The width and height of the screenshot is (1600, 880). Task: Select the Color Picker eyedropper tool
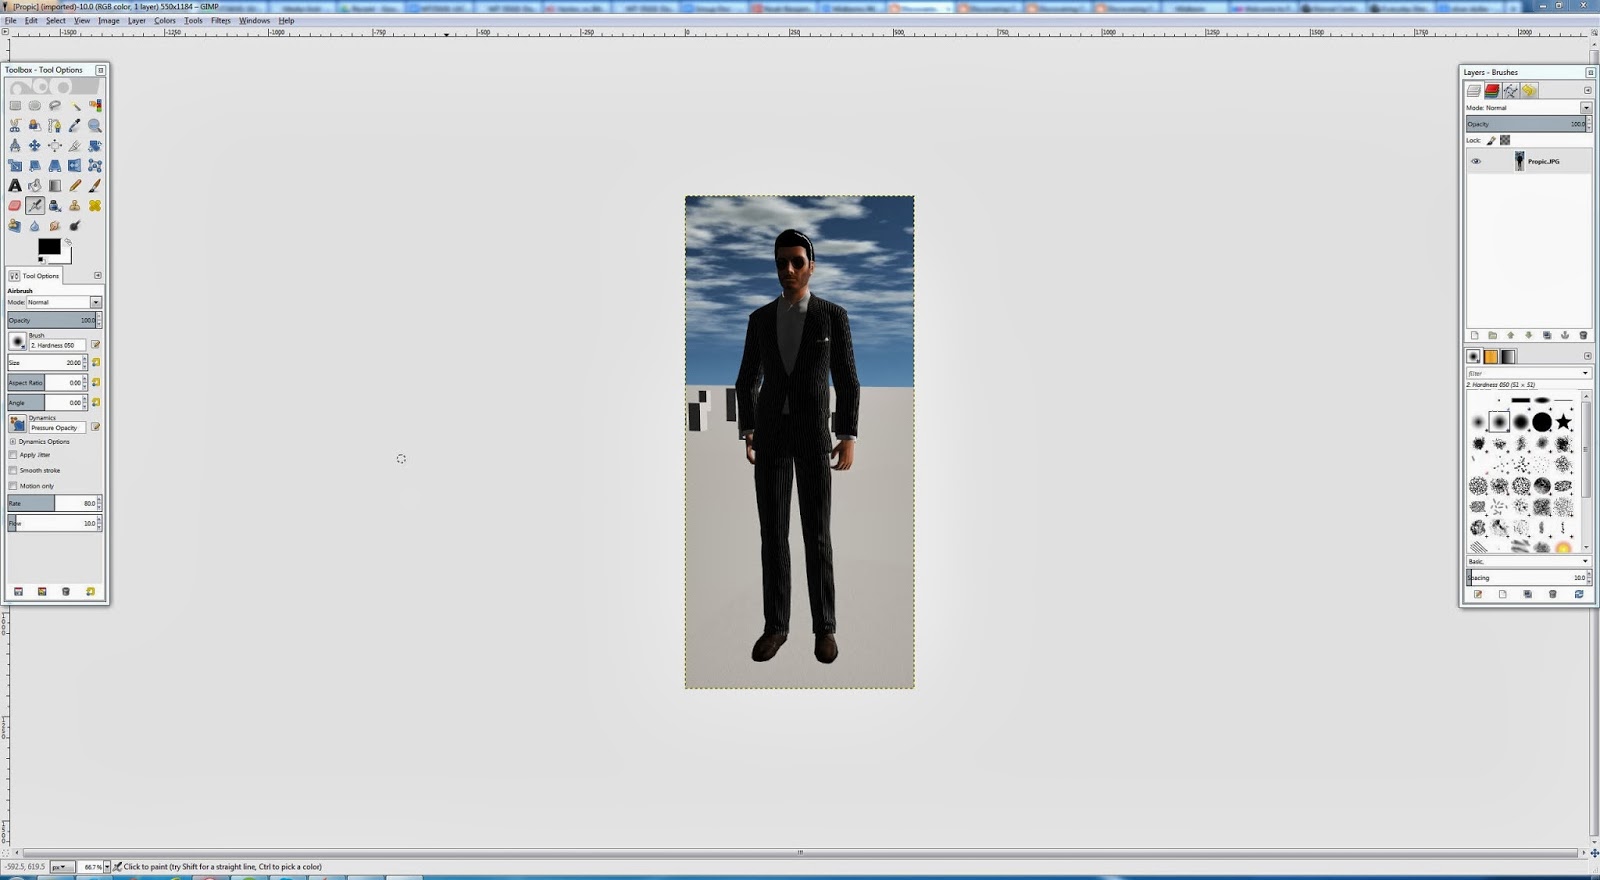(75, 125)
